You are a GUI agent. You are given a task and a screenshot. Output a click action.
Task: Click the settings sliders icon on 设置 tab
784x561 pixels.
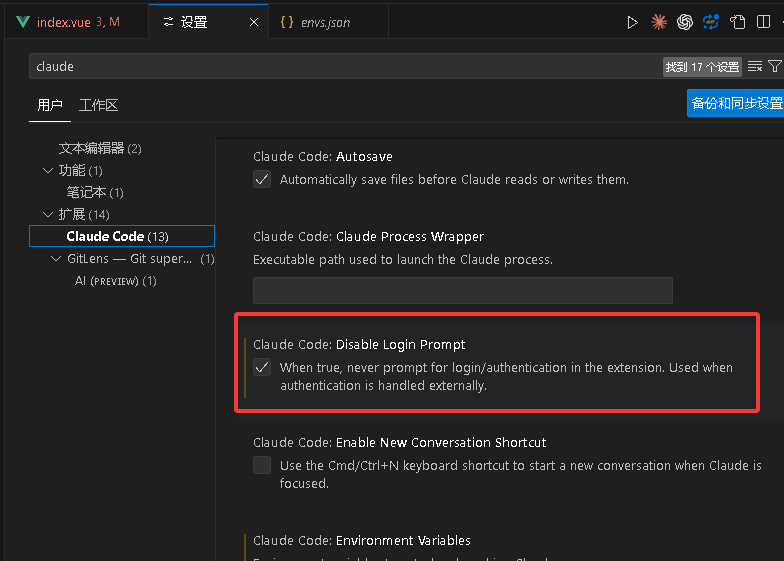168,22
